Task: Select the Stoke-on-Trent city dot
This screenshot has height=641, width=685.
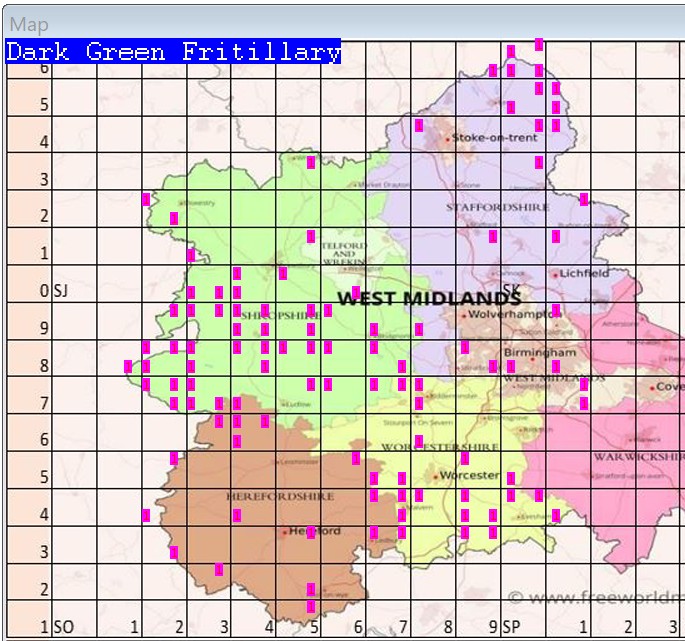Action: (x=448, y=139)
